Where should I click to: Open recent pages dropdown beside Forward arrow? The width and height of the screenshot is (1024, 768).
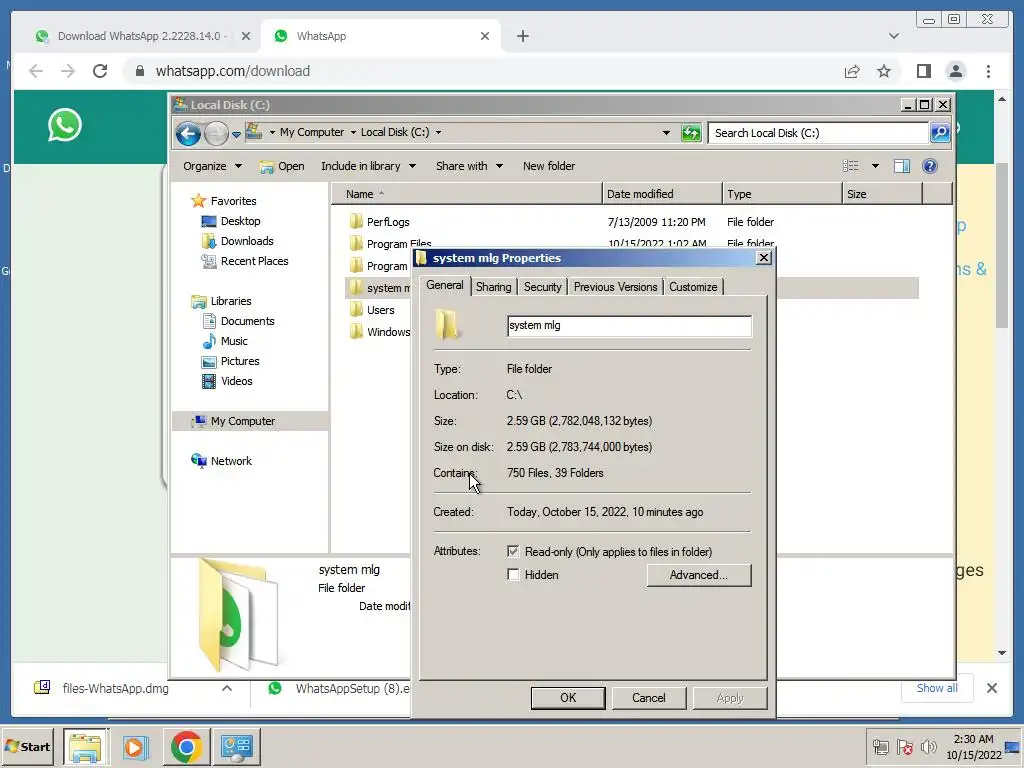click(x=236, y=135)
